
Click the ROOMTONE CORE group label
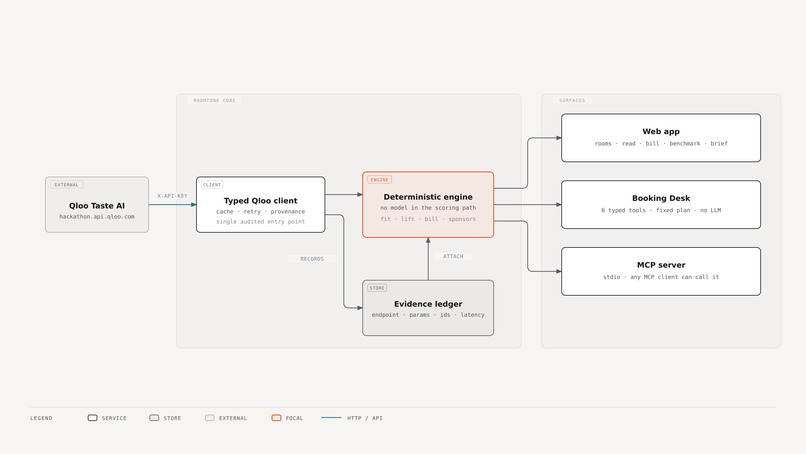point(214,100)
